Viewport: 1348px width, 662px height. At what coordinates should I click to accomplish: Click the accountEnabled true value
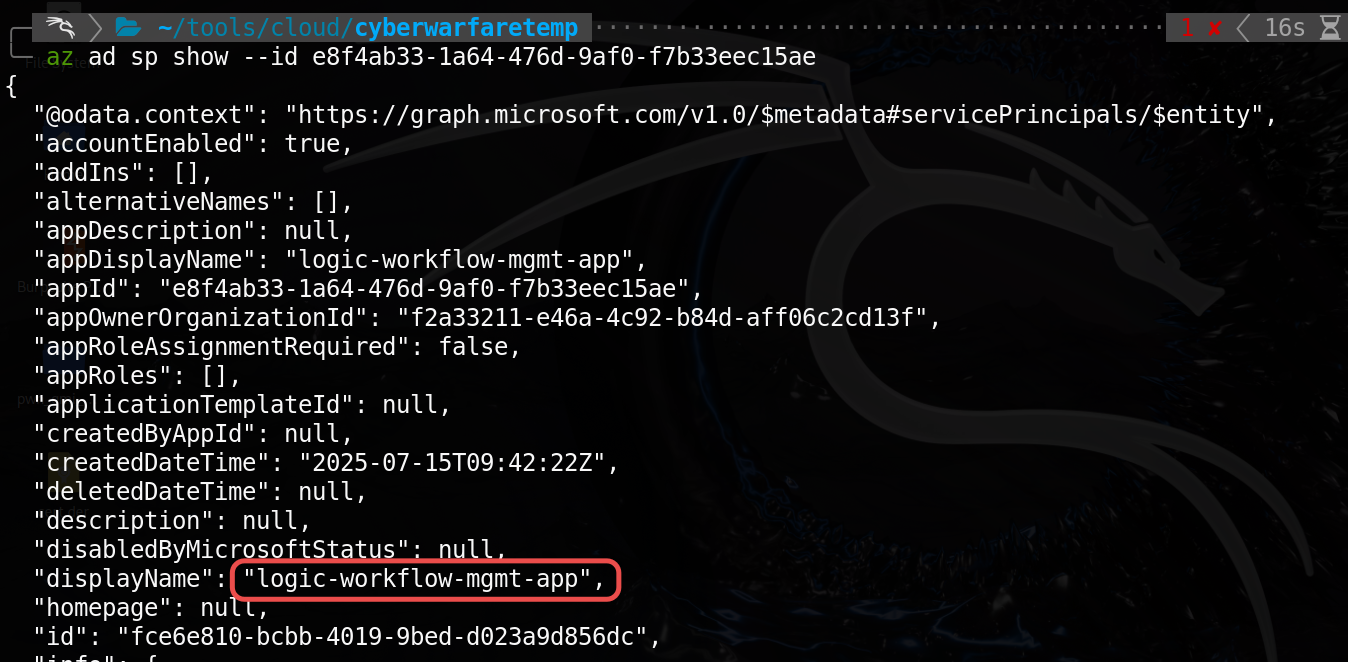coord(312,144)
